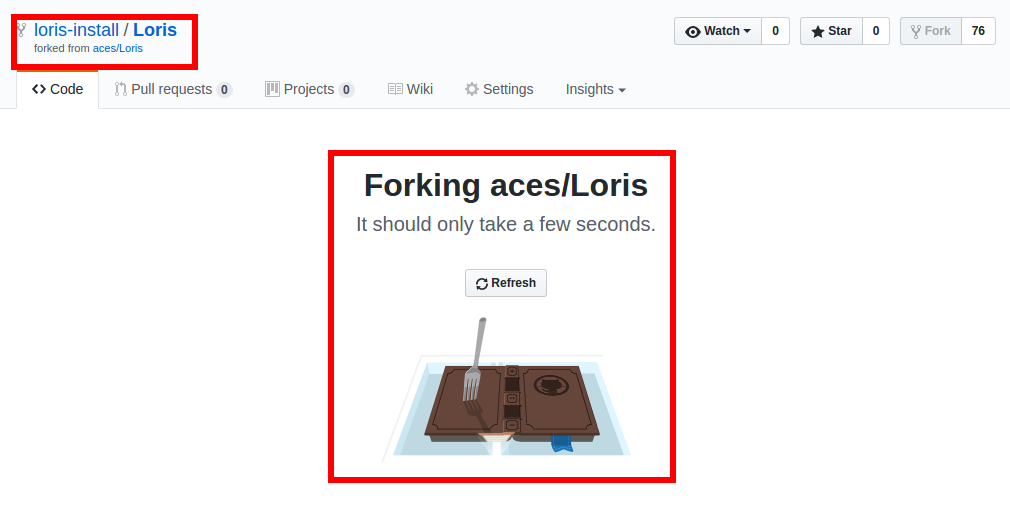Click the star icon in Star button
The image size is (1010, 515).
pos(817,32)
